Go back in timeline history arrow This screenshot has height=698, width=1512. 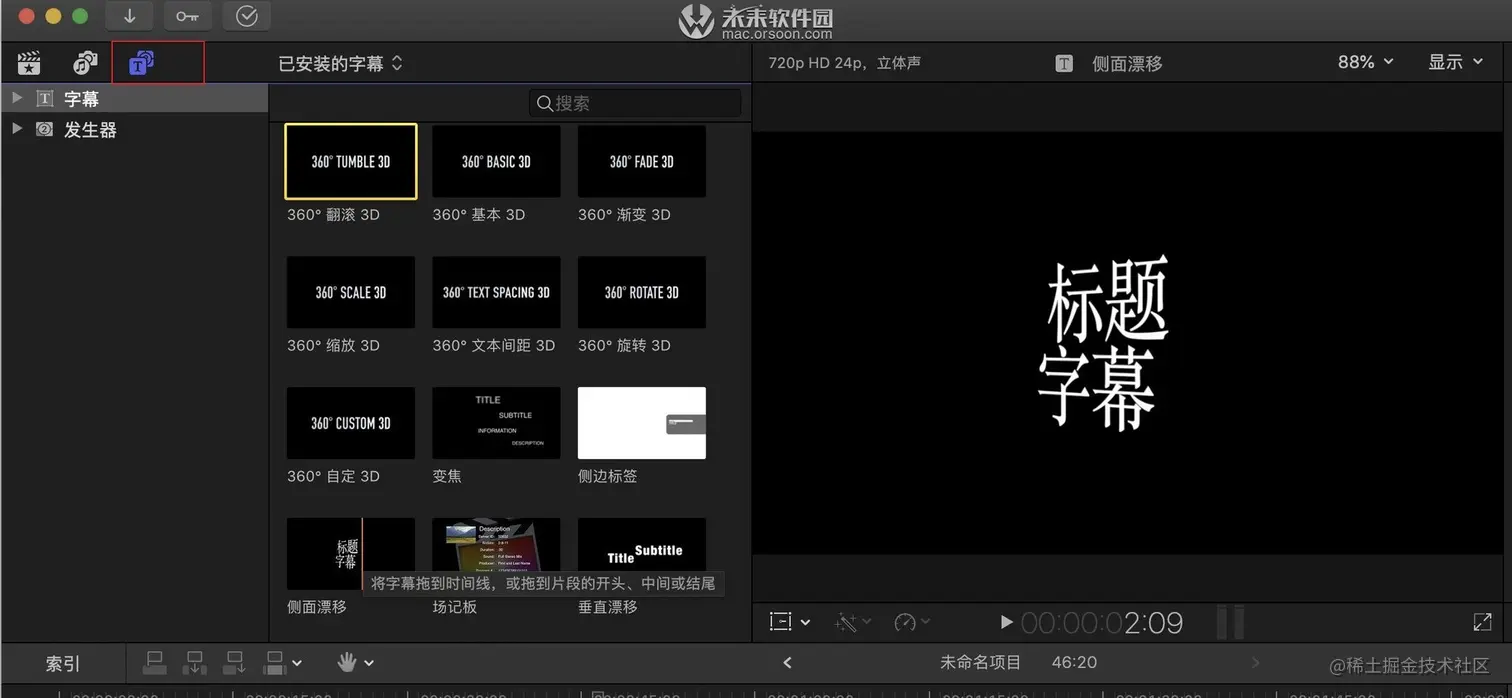(787, 662)
